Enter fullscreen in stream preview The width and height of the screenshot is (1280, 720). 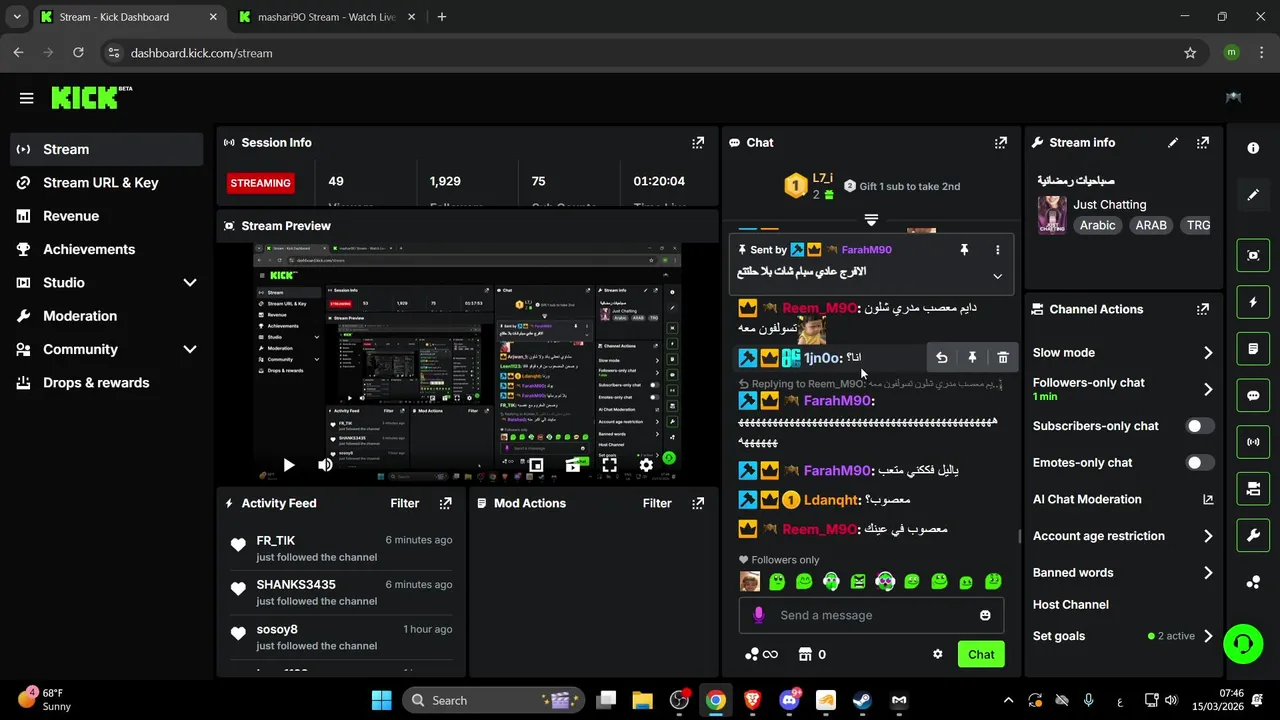(x=609, y=465)
